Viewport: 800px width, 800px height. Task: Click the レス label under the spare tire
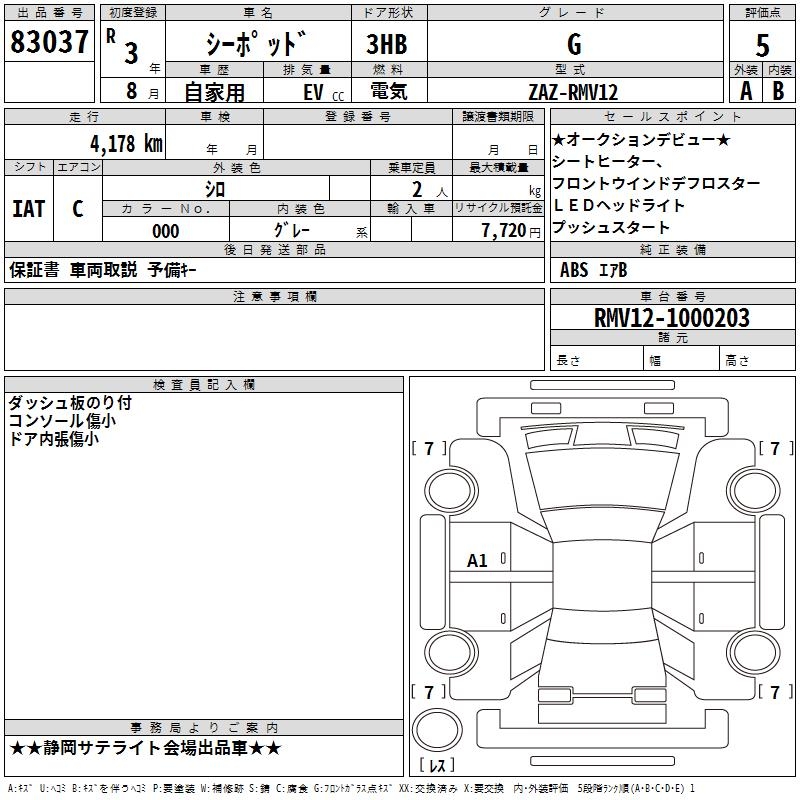(437, 765)
